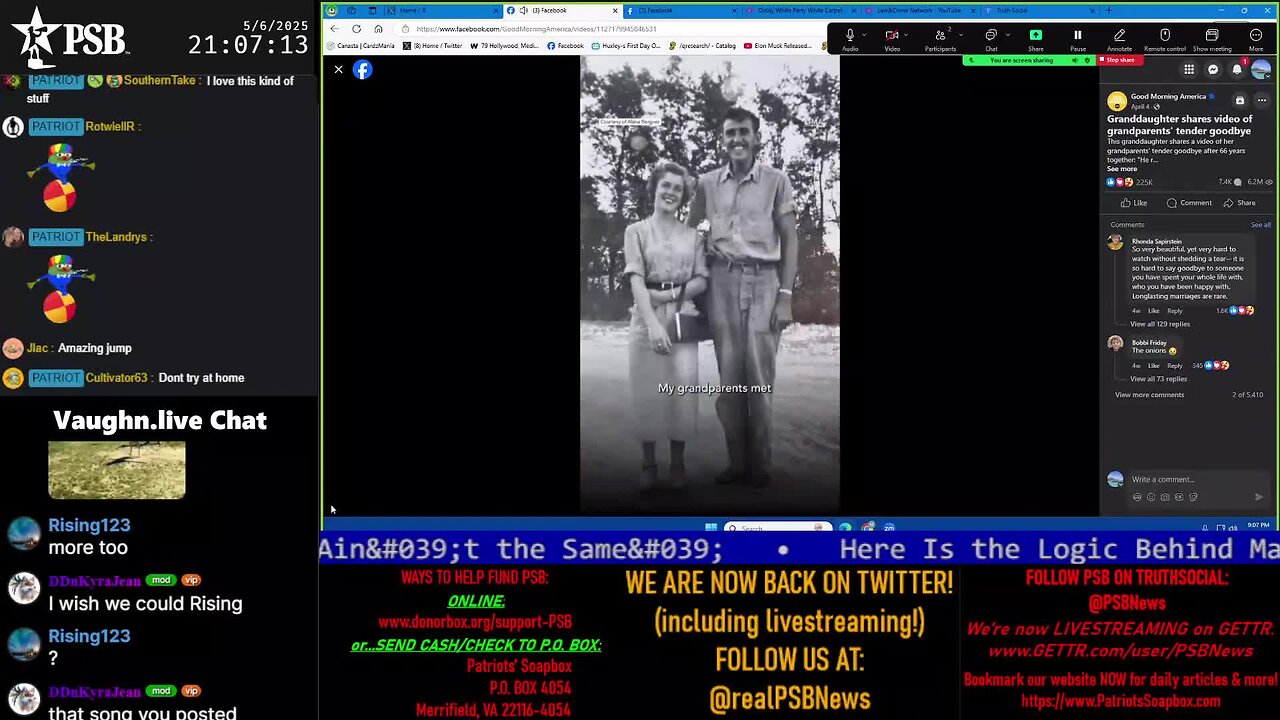
Task: Open Facebook account profile picture menu
Action: (1261, 69)
